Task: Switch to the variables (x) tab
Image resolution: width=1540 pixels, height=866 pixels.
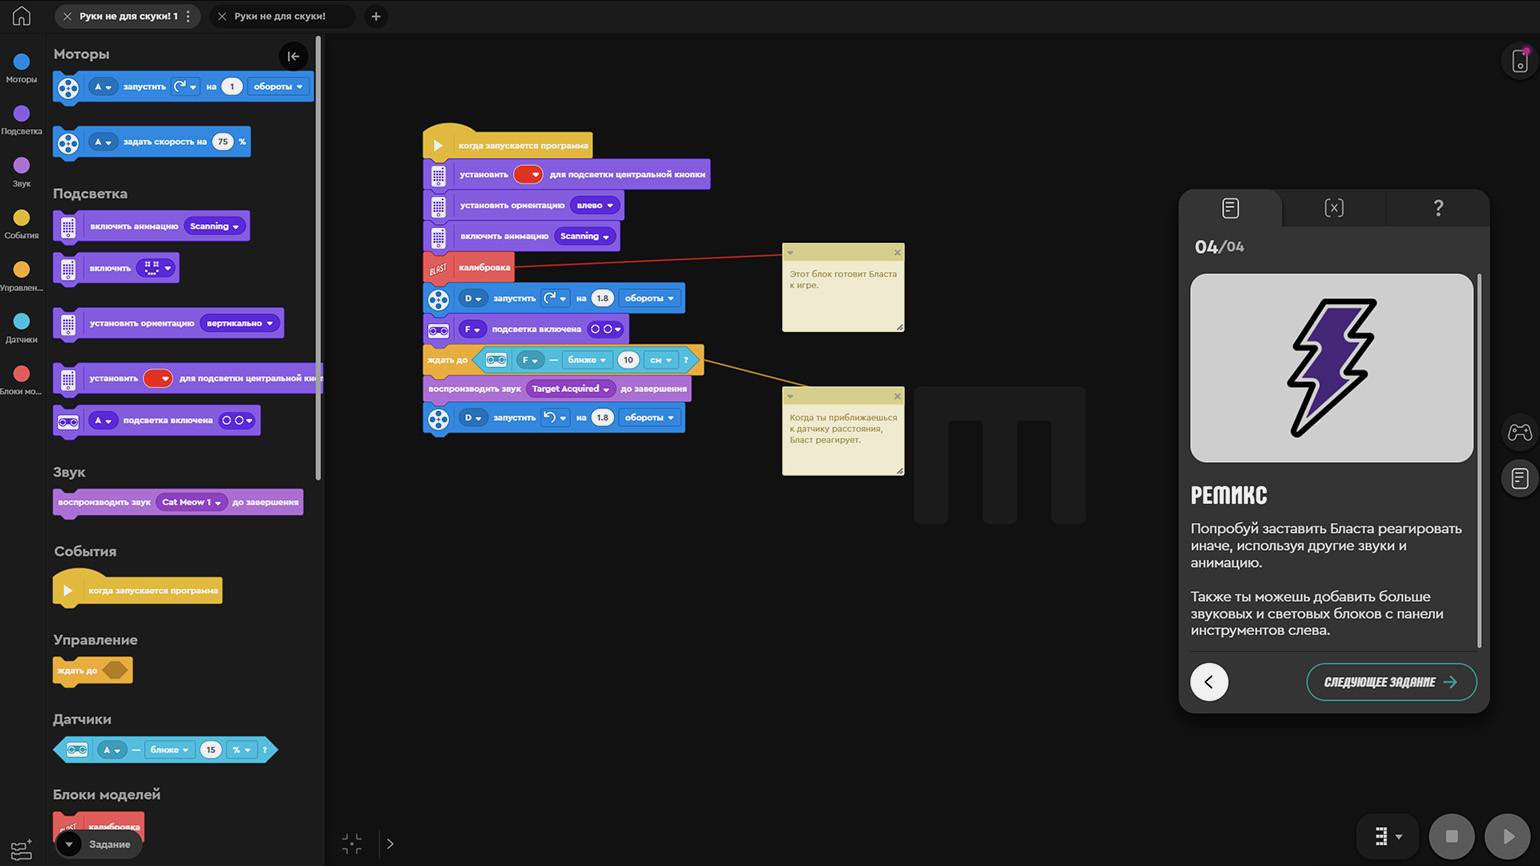Action: click(1333, 208)
